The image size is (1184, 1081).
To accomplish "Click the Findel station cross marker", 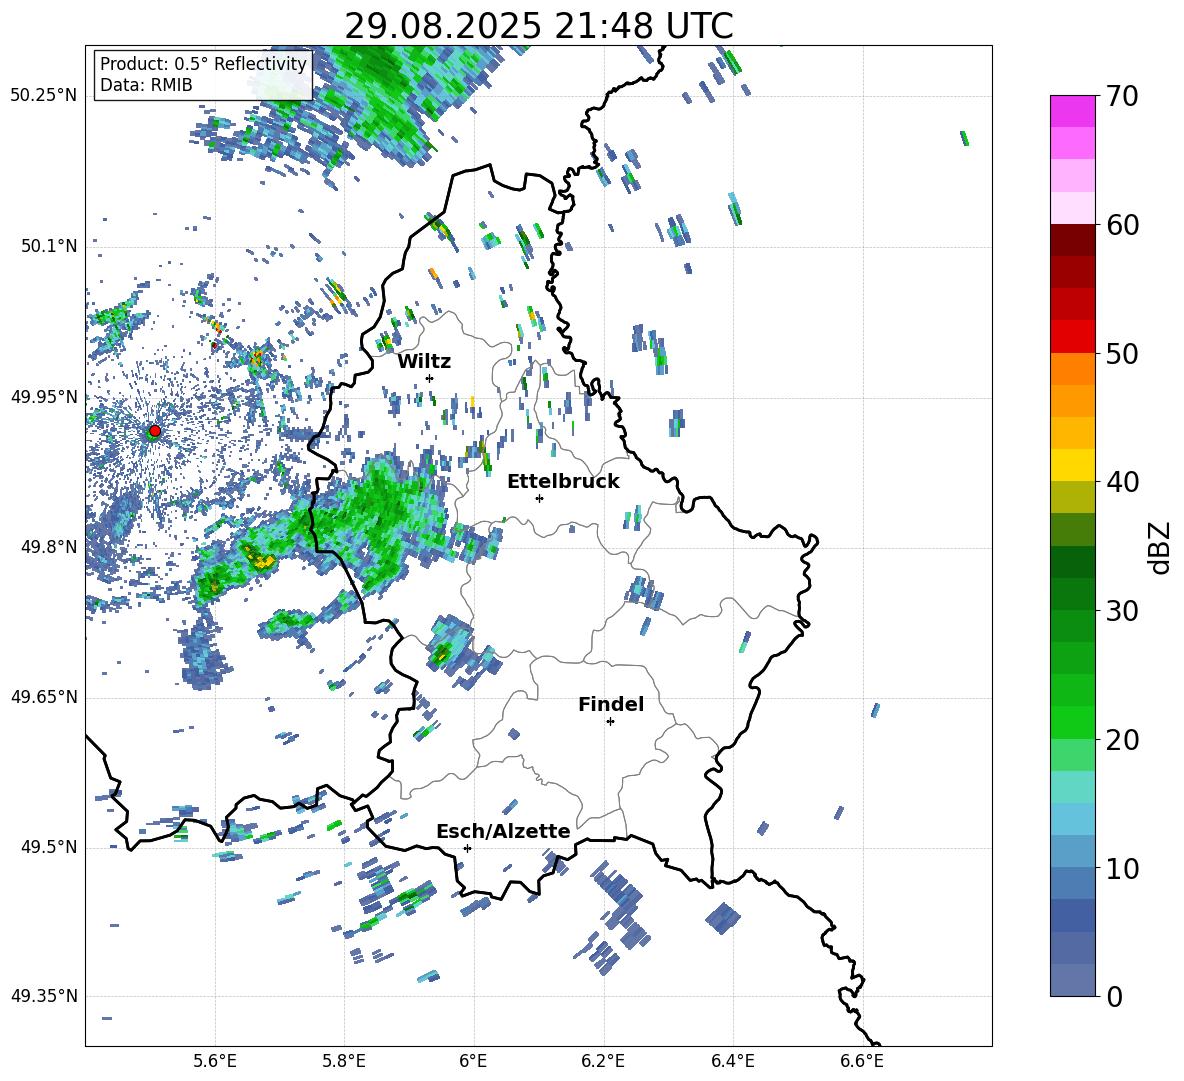I will click(x=610, y=722).
